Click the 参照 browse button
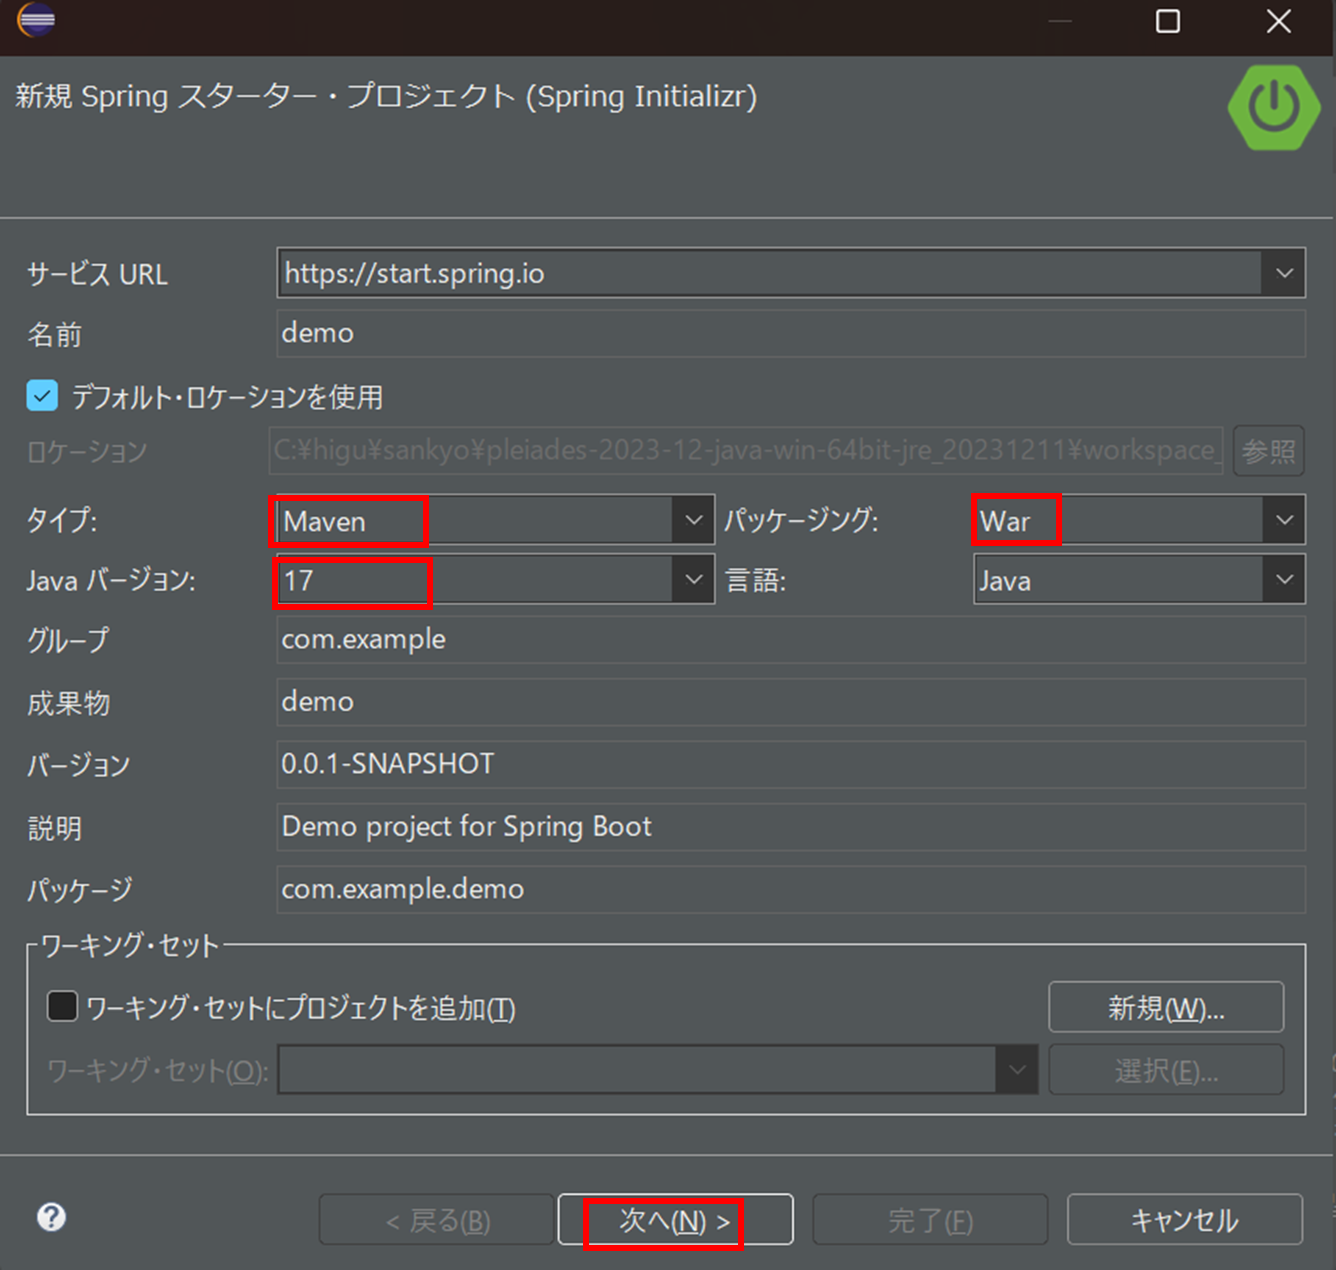 point(1268,451)
